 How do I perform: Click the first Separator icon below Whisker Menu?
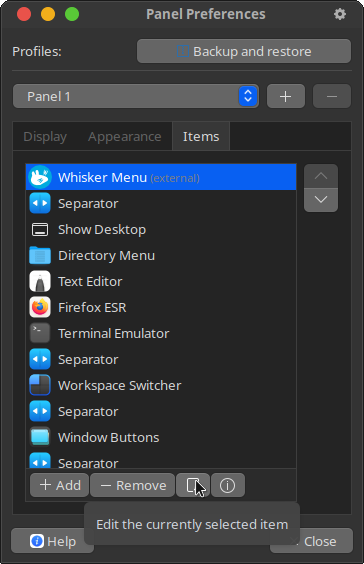(x=40, y=203)
